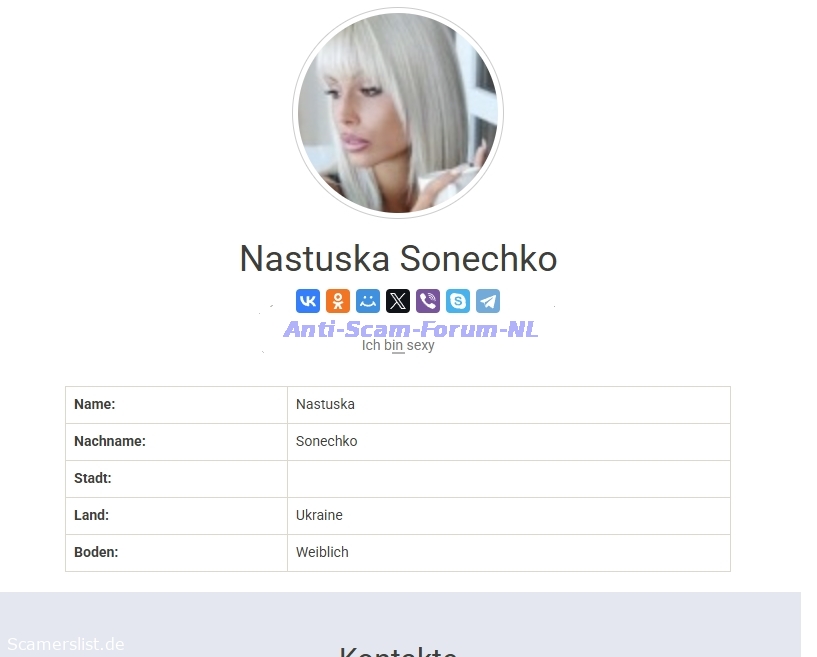This screenshot has height=657, width=817.
Task: Click the circular profile photo
Action: click(x=398, y=113)
